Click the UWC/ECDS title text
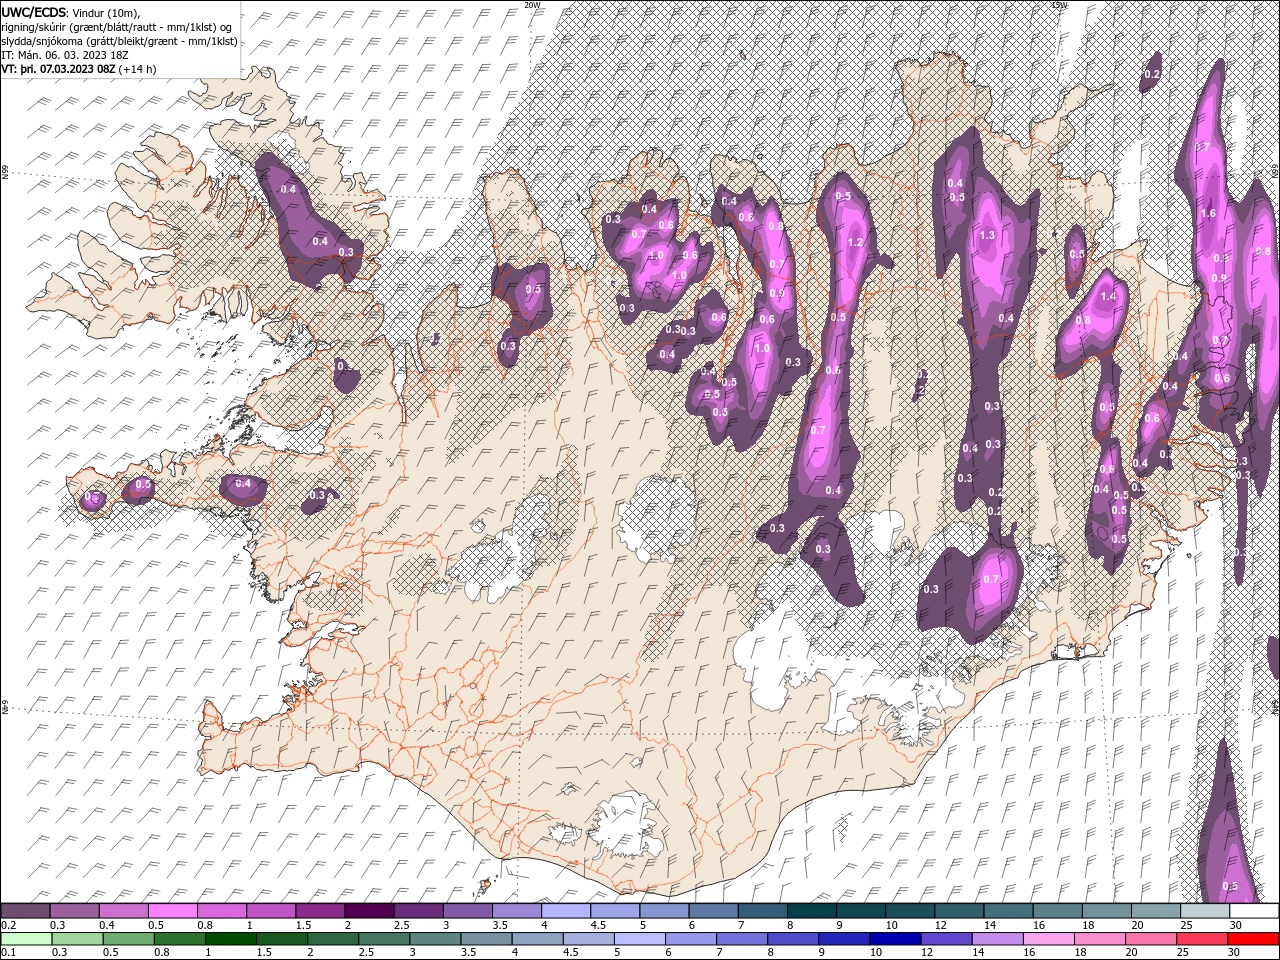The image size is (1280, 960). [x=34, y=12]
